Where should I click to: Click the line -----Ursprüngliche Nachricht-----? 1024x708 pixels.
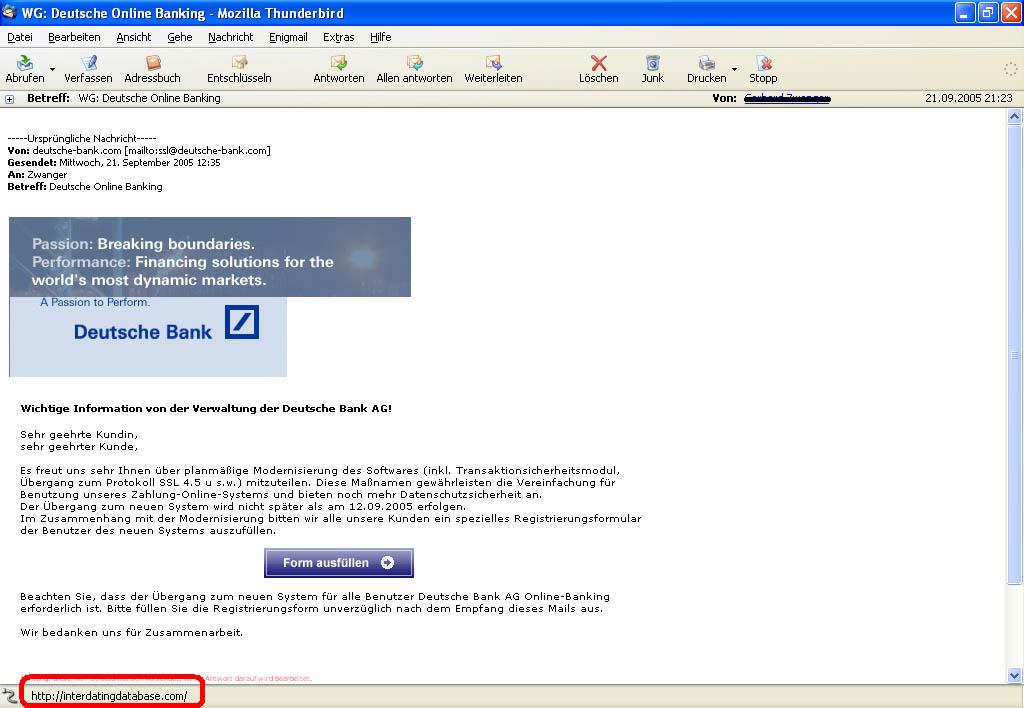(82, 138)
